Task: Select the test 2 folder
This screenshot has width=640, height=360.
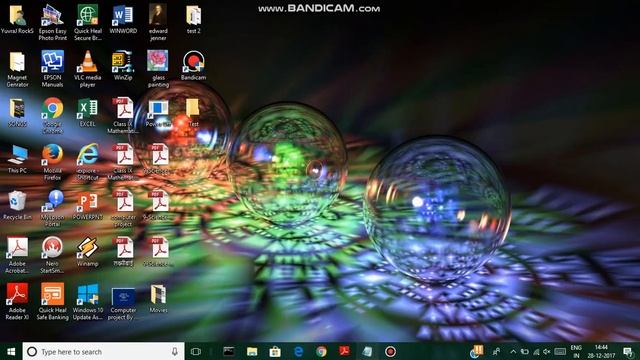Action: [x=193, y=19]
